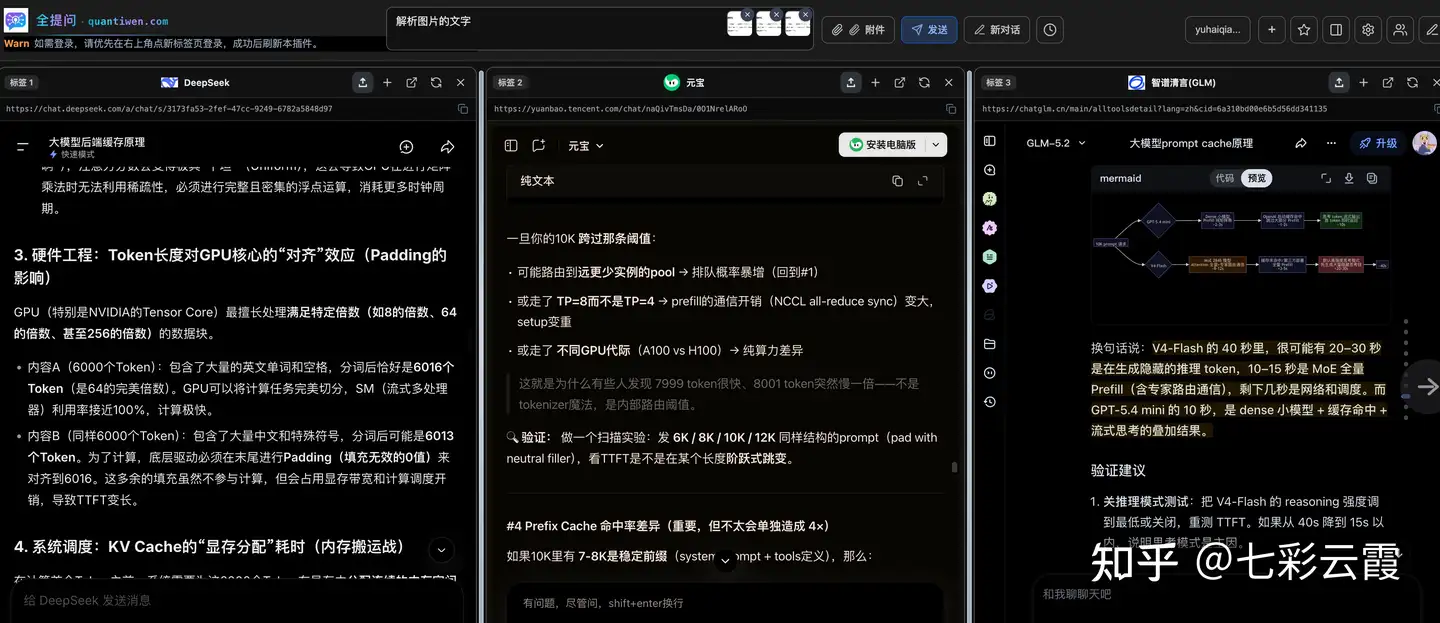Open the history clock icon in top toolbar

click(x=1050, y=30)
